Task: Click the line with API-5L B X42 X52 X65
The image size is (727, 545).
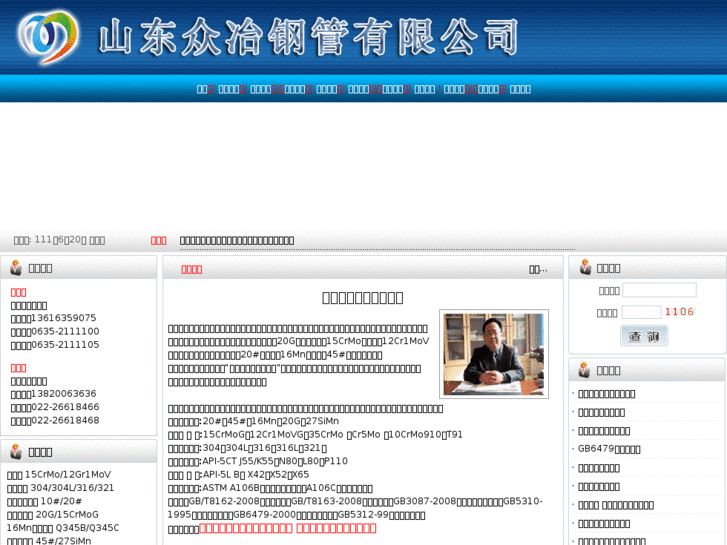Action: [238, 475]
